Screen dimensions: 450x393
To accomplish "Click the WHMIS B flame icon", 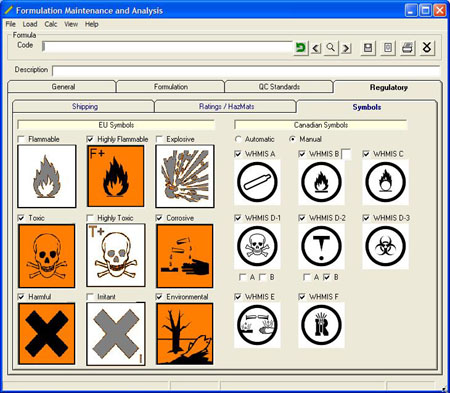I will pyautogui.click(x=321, y=182).
